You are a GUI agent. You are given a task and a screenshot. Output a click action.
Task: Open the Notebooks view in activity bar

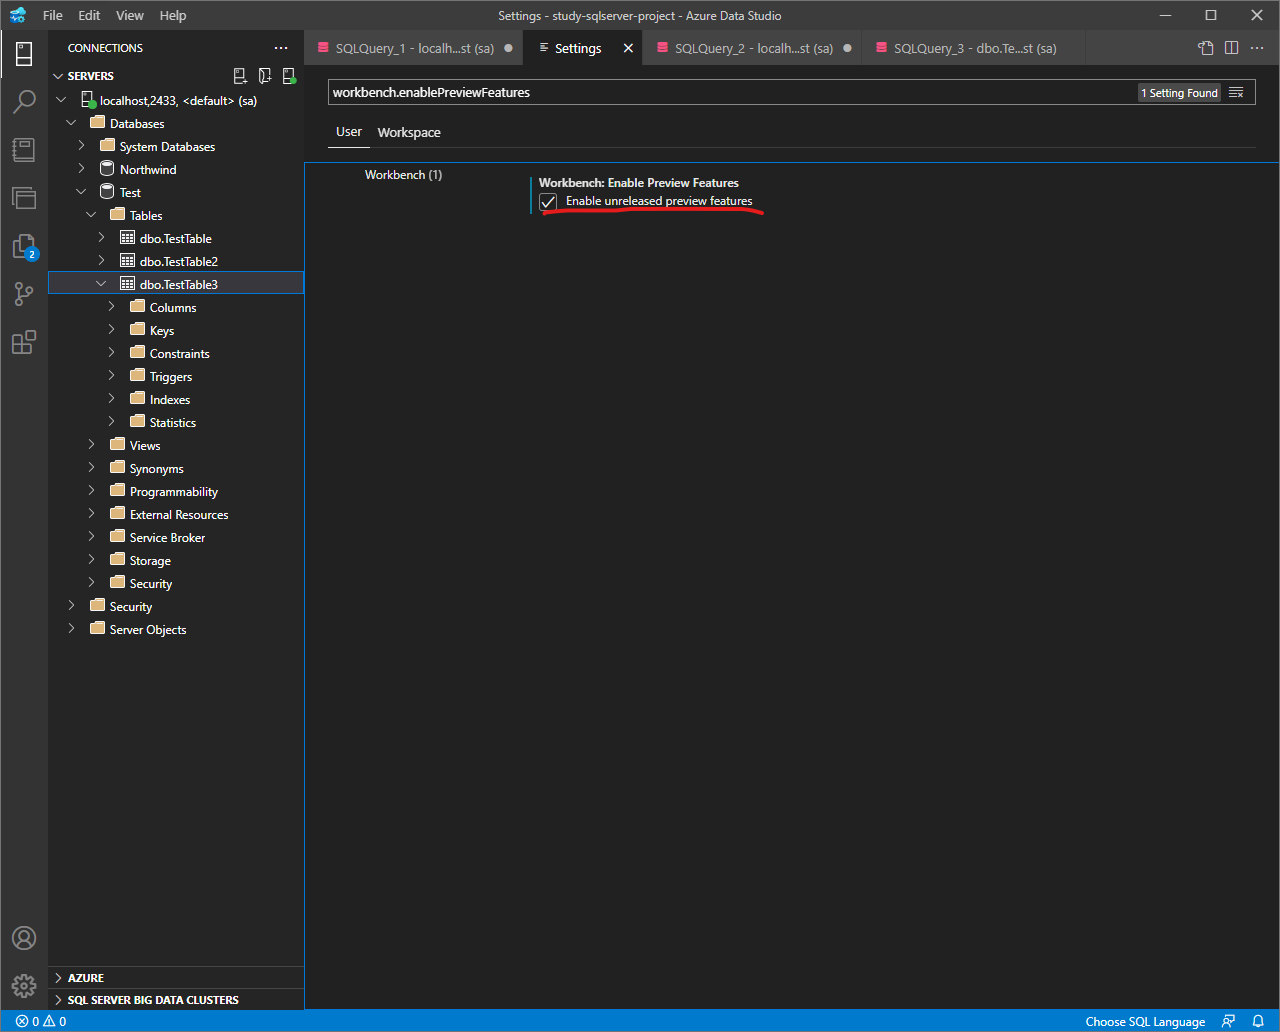click(24, 150)
